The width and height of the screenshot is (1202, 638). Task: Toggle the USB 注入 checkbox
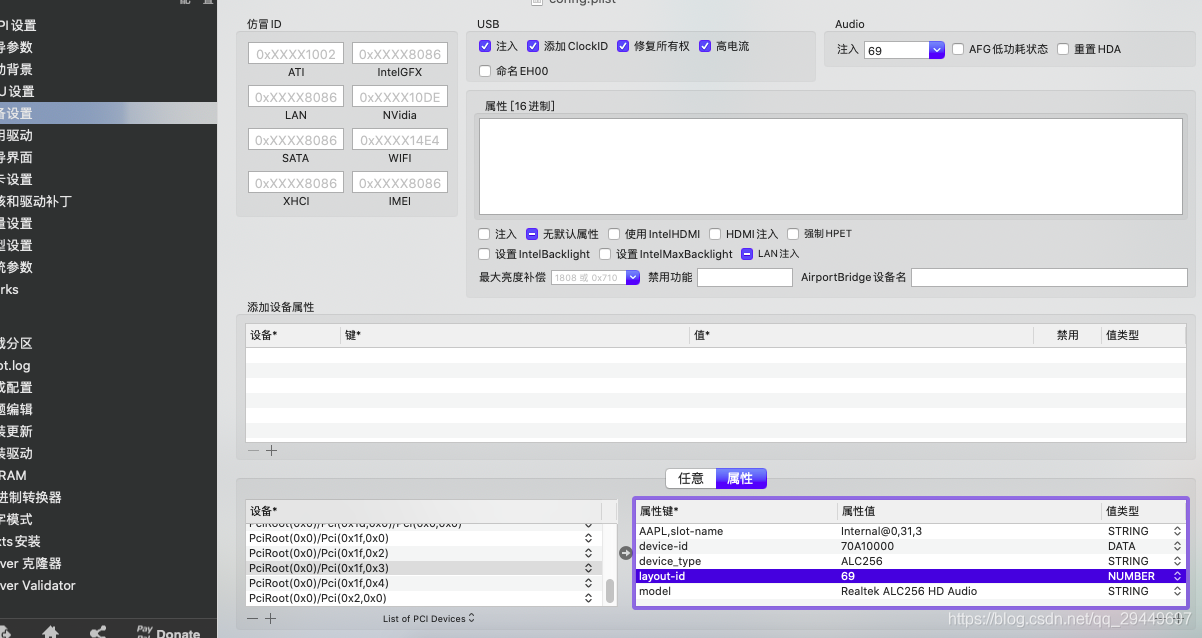coord(485,46)
